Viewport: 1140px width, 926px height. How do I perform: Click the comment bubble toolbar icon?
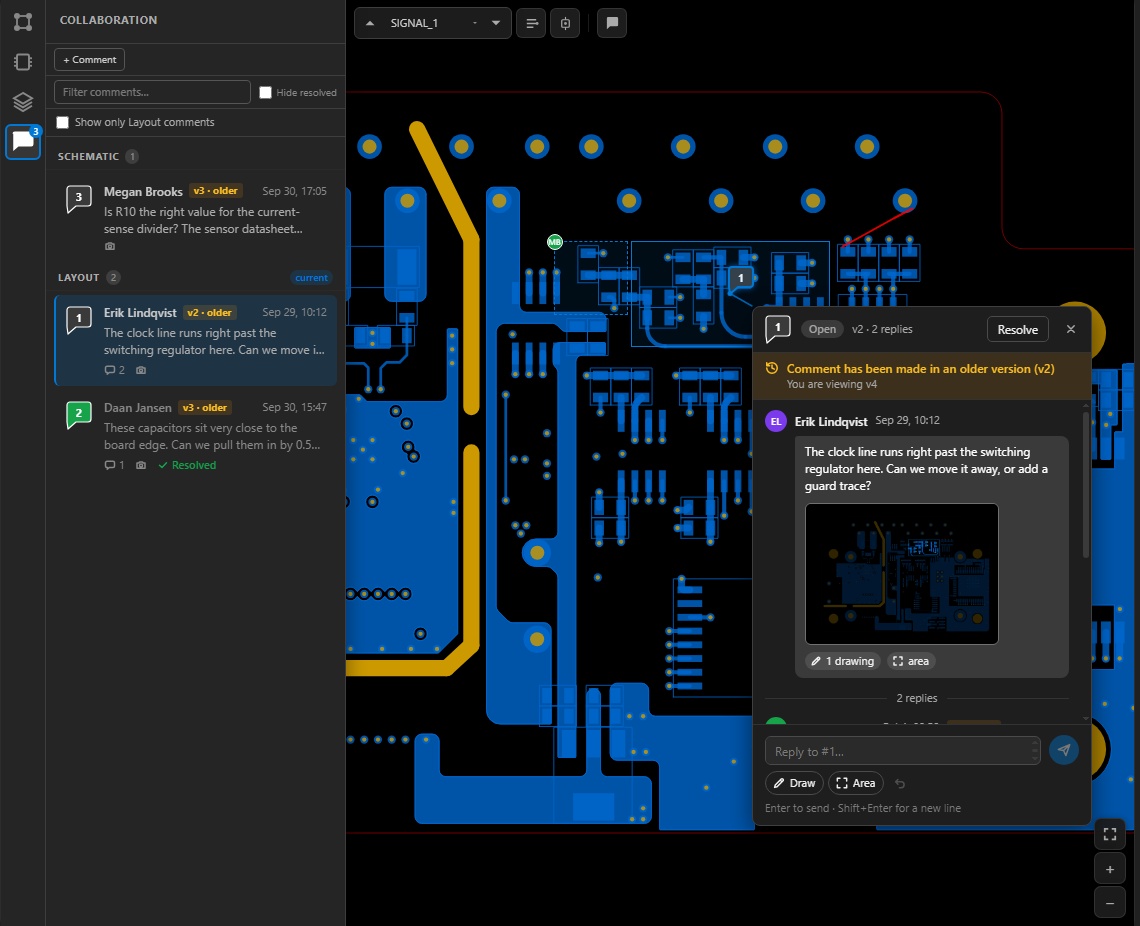click(x=612, y=23)
